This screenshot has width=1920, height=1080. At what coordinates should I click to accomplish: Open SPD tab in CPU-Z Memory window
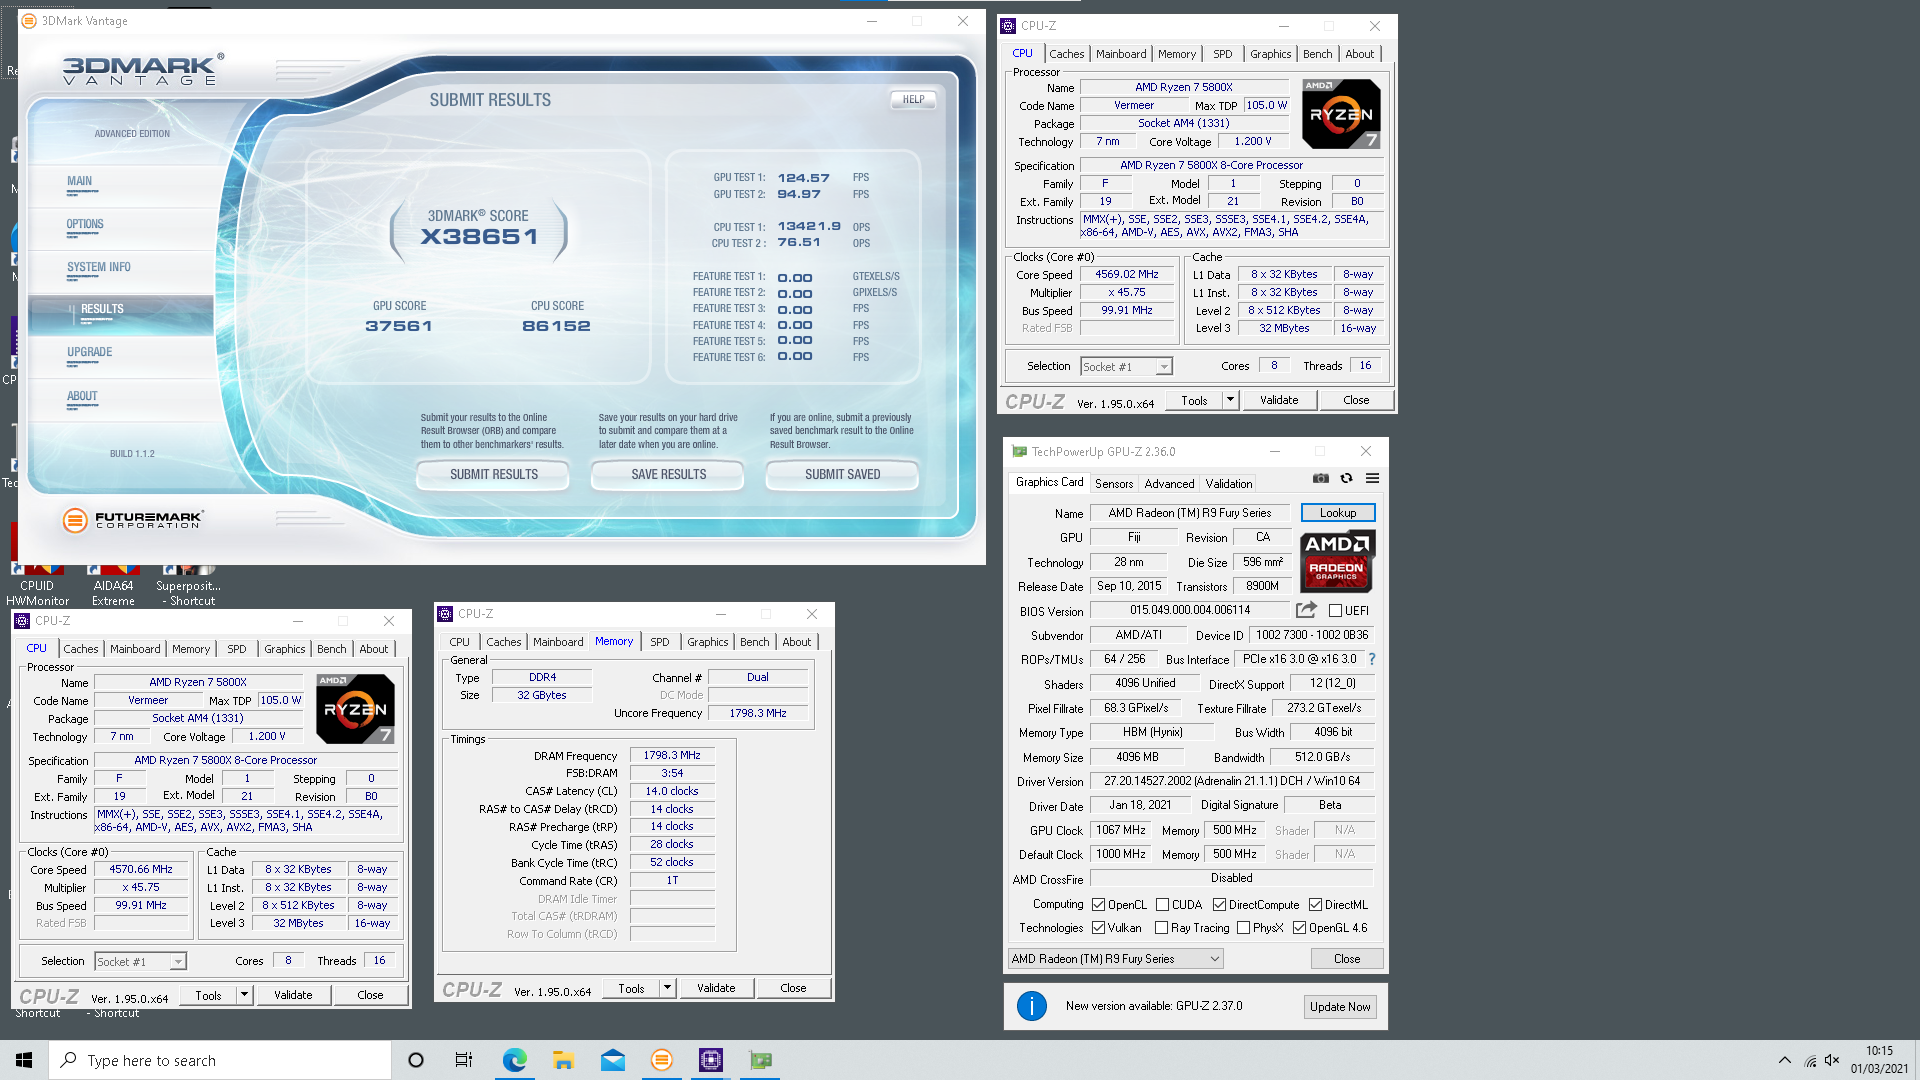point(660,642)
